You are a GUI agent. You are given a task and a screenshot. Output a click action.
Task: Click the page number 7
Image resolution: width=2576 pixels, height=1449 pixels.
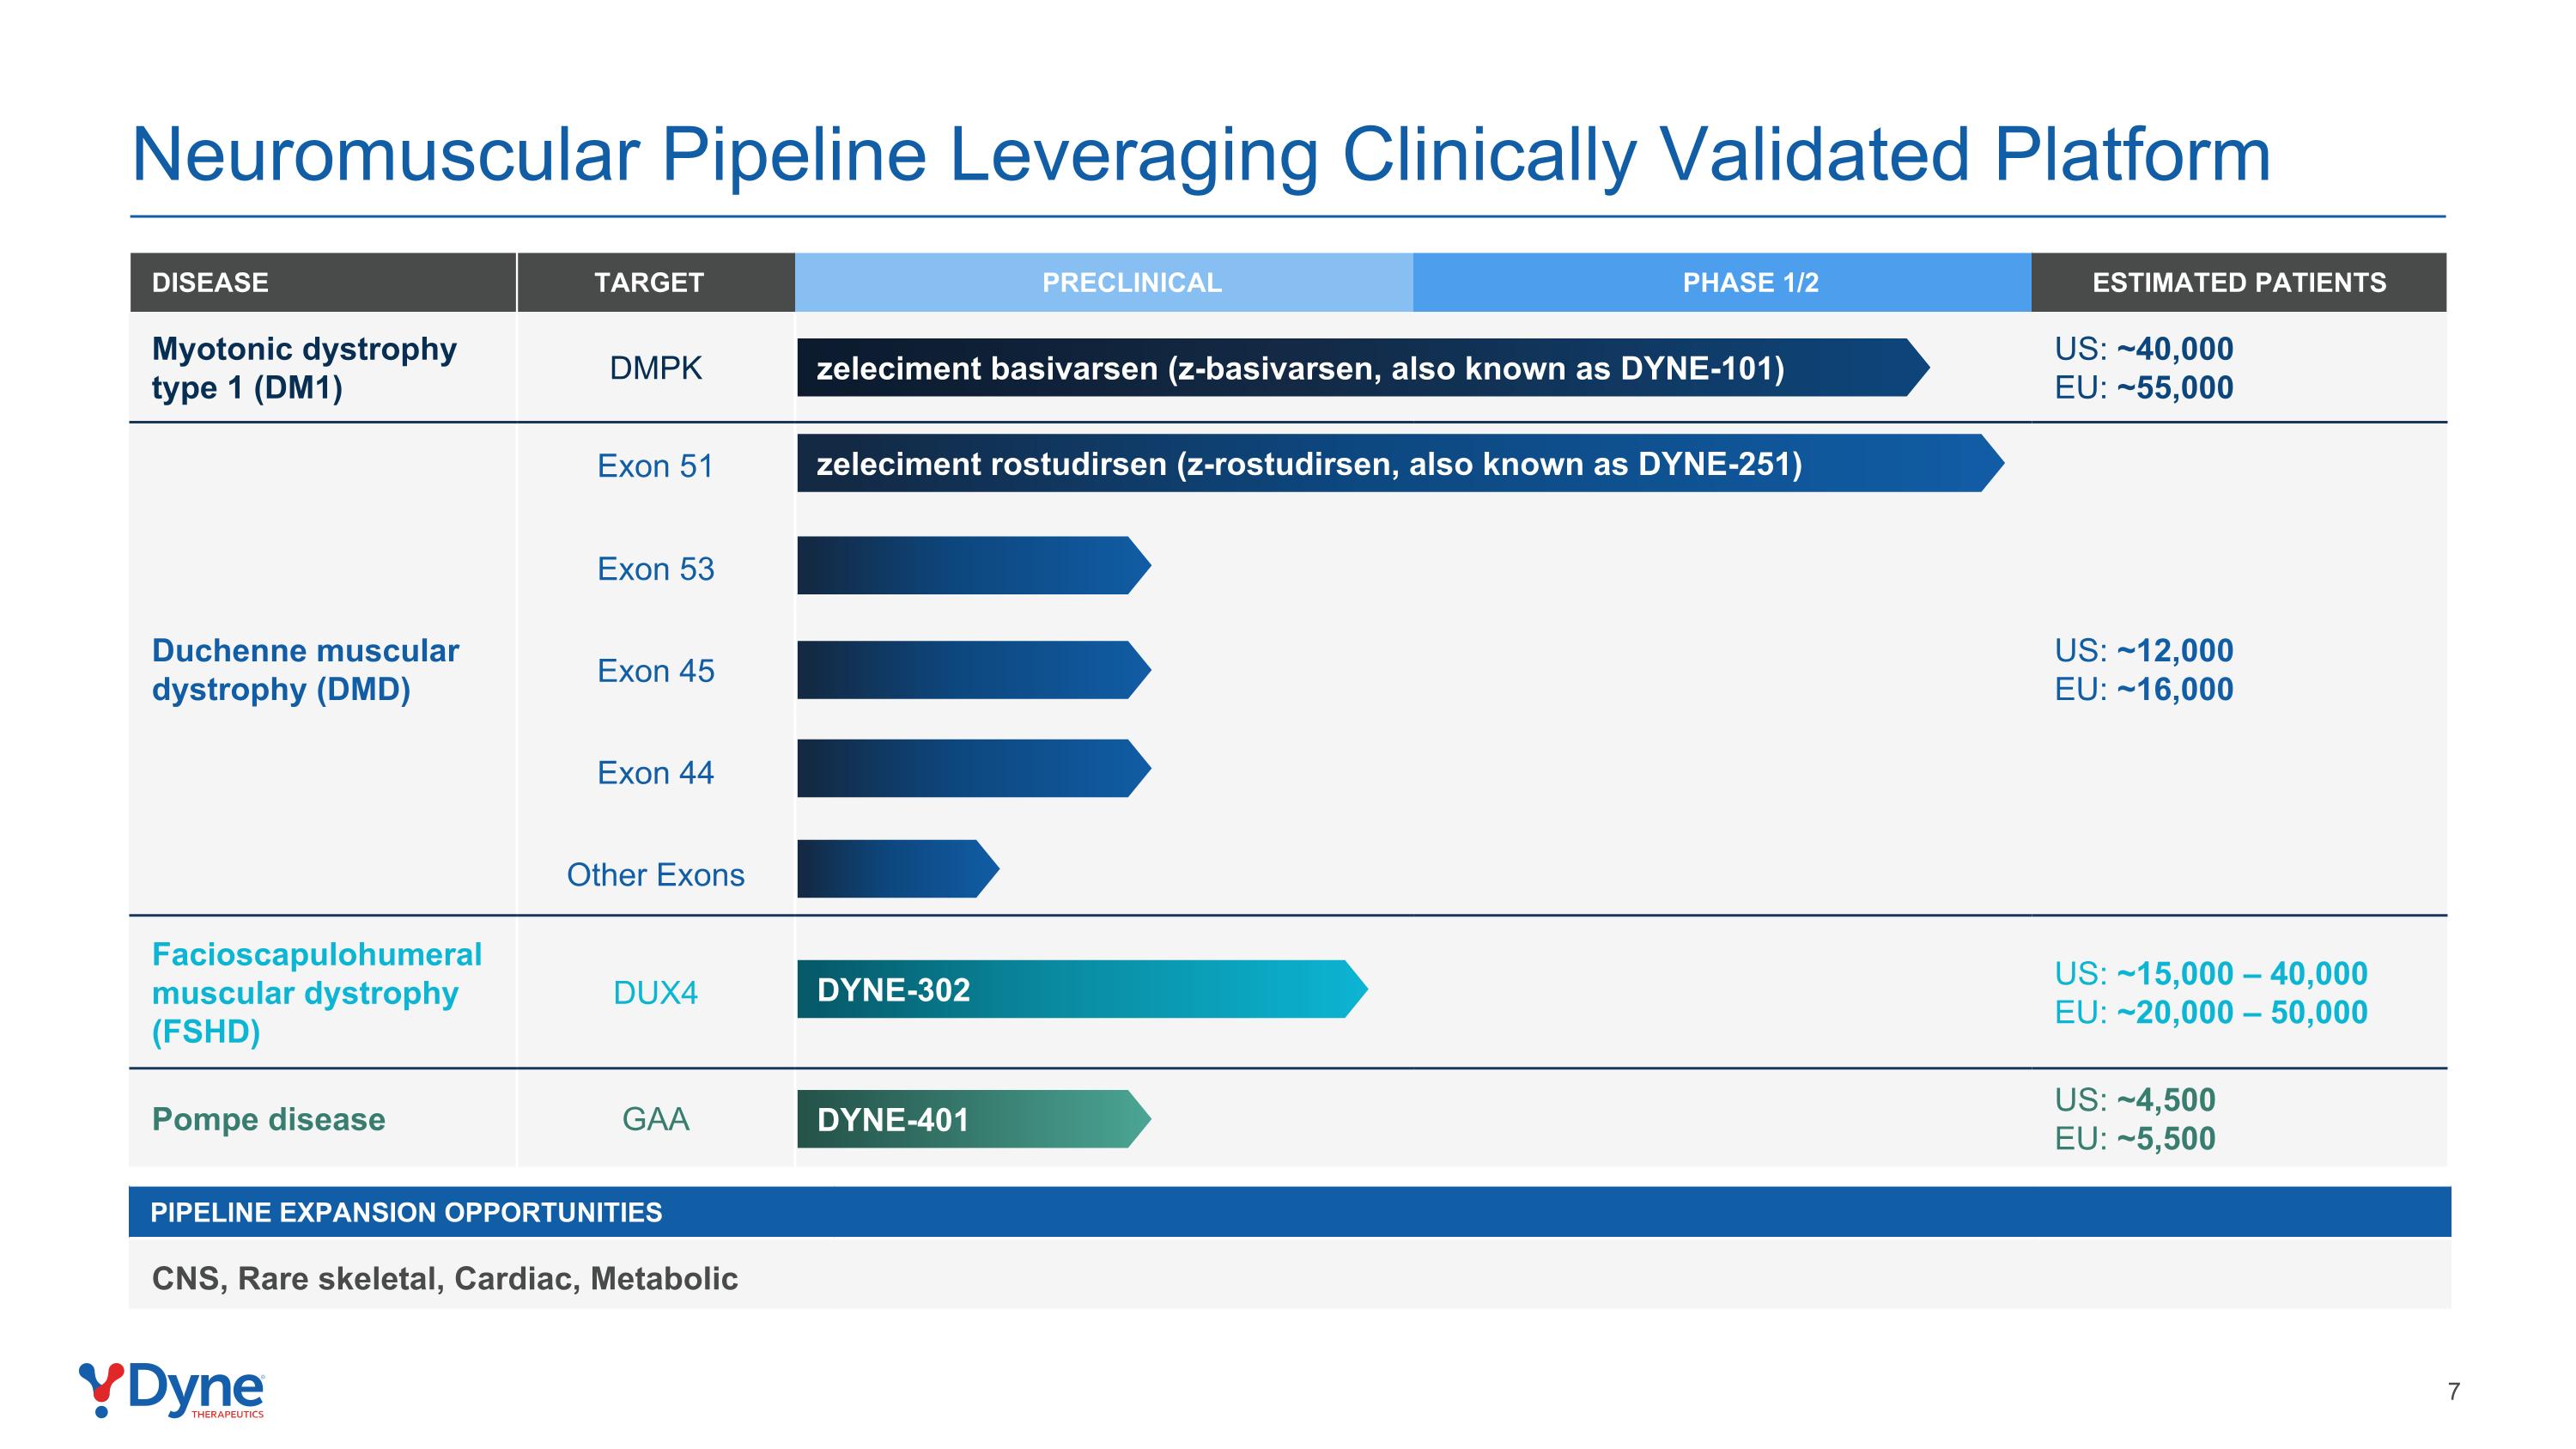(x=2453, y=1391)
